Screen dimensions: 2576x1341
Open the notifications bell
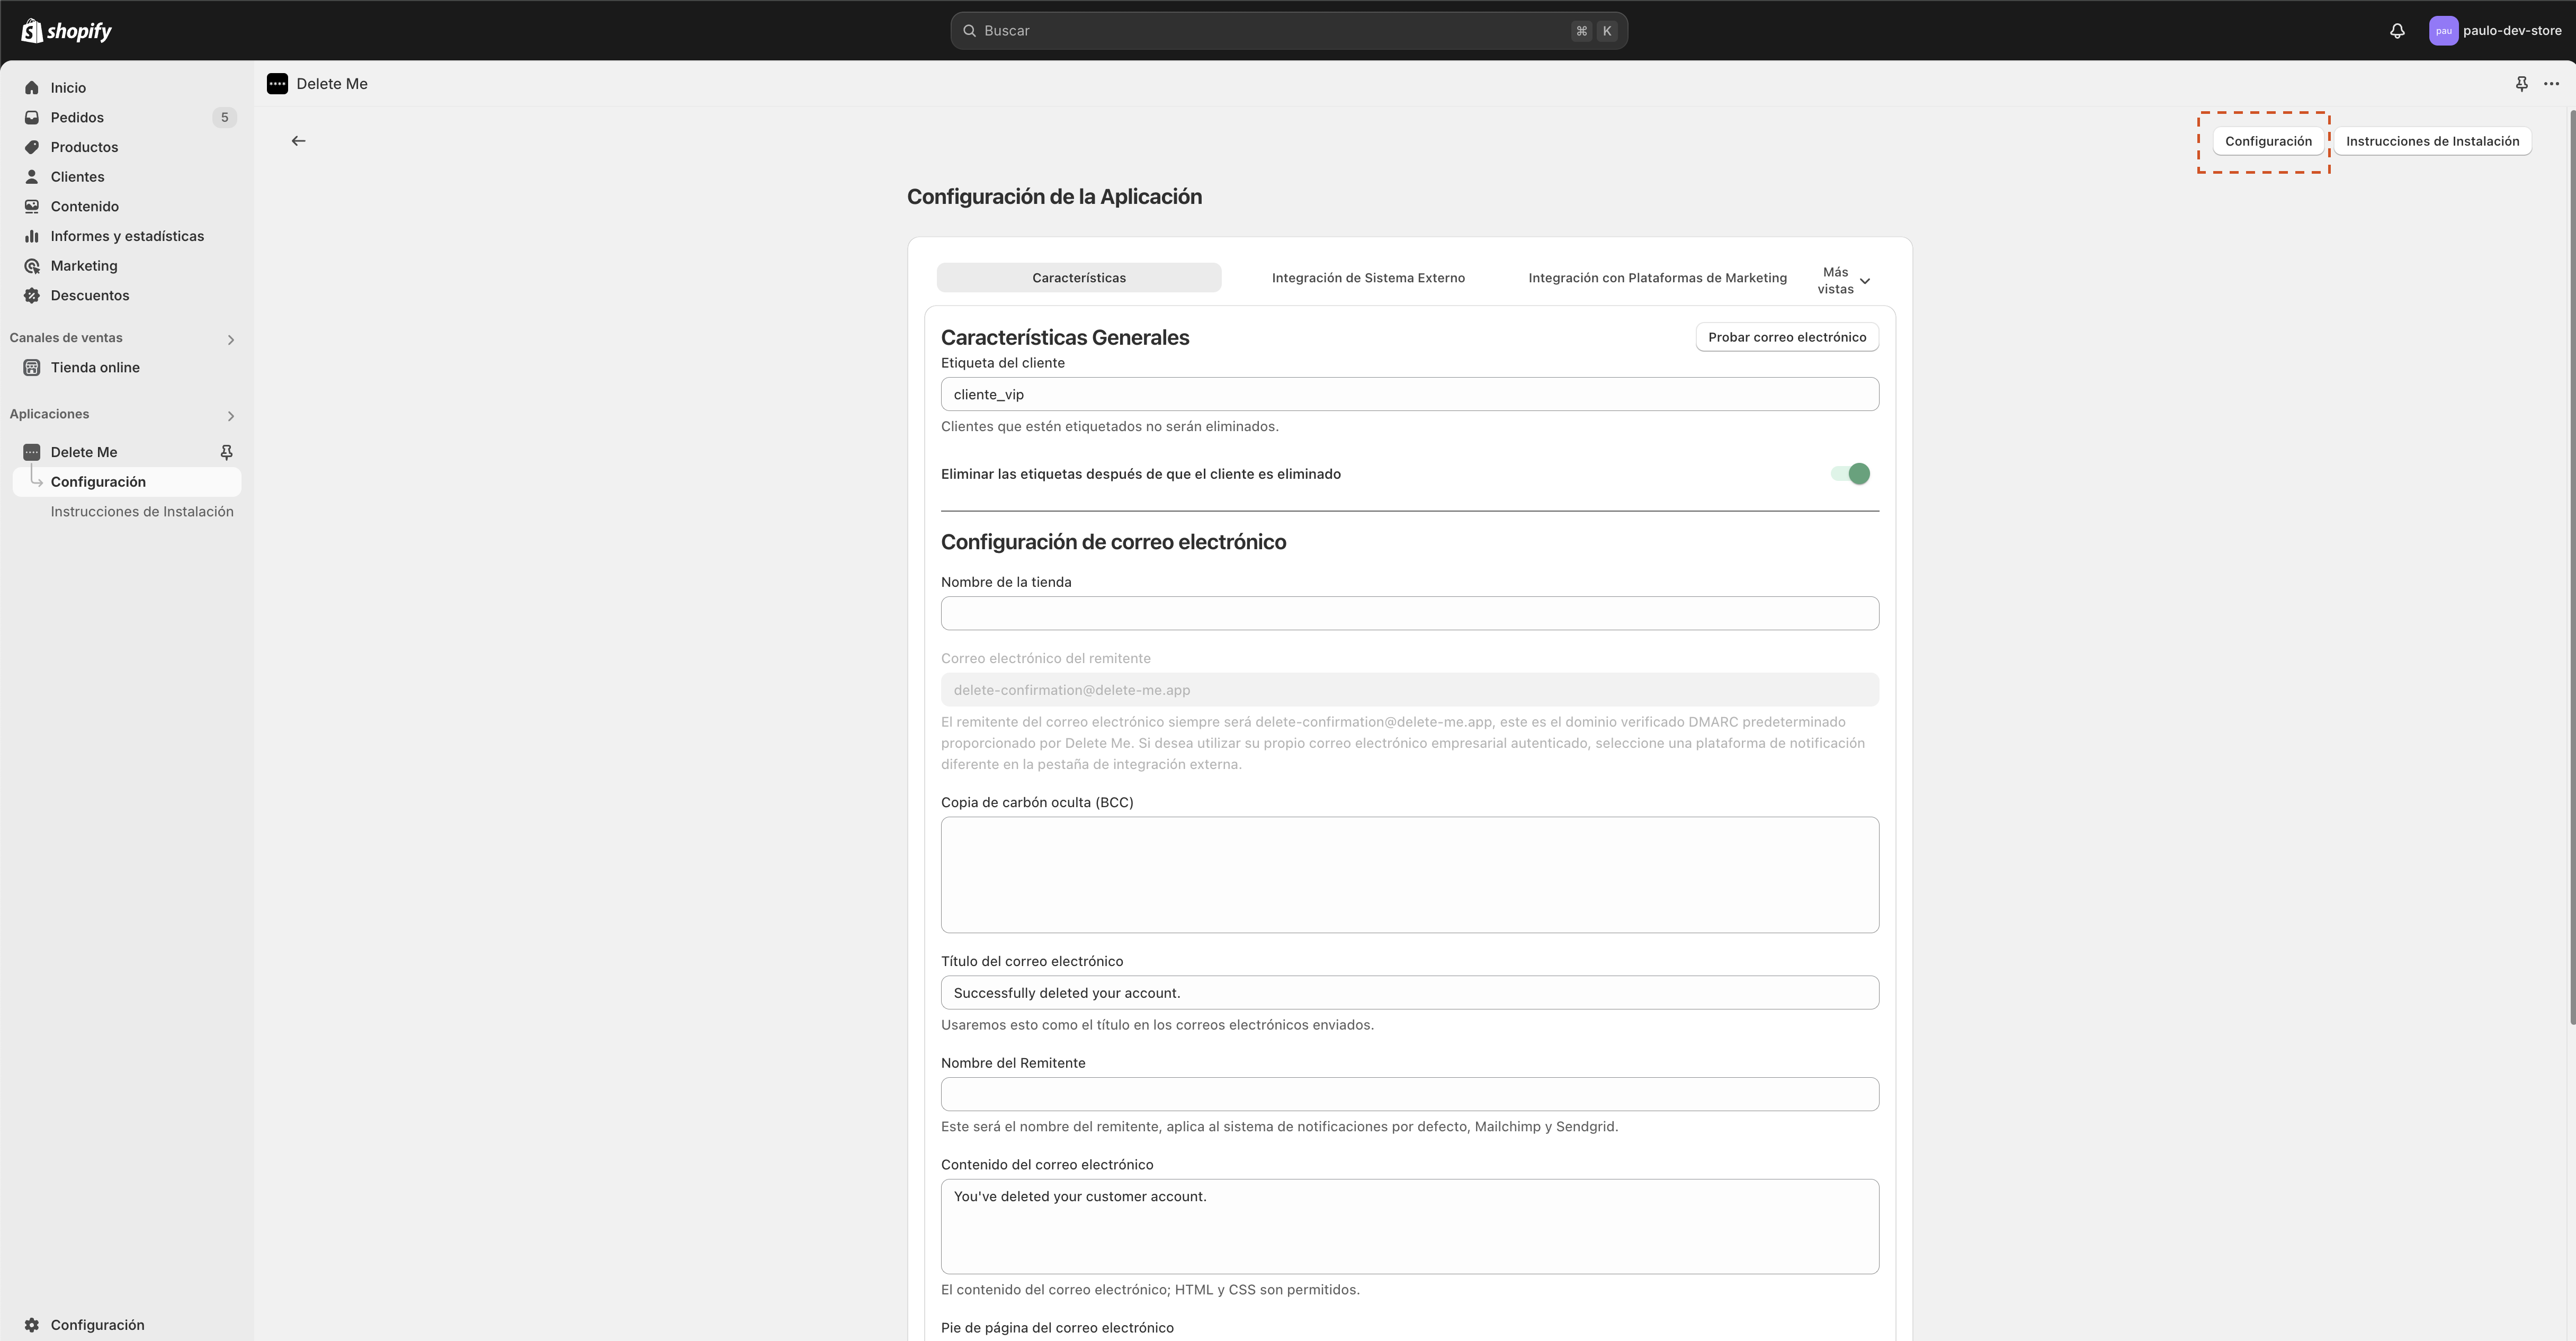coord(2397,31)
